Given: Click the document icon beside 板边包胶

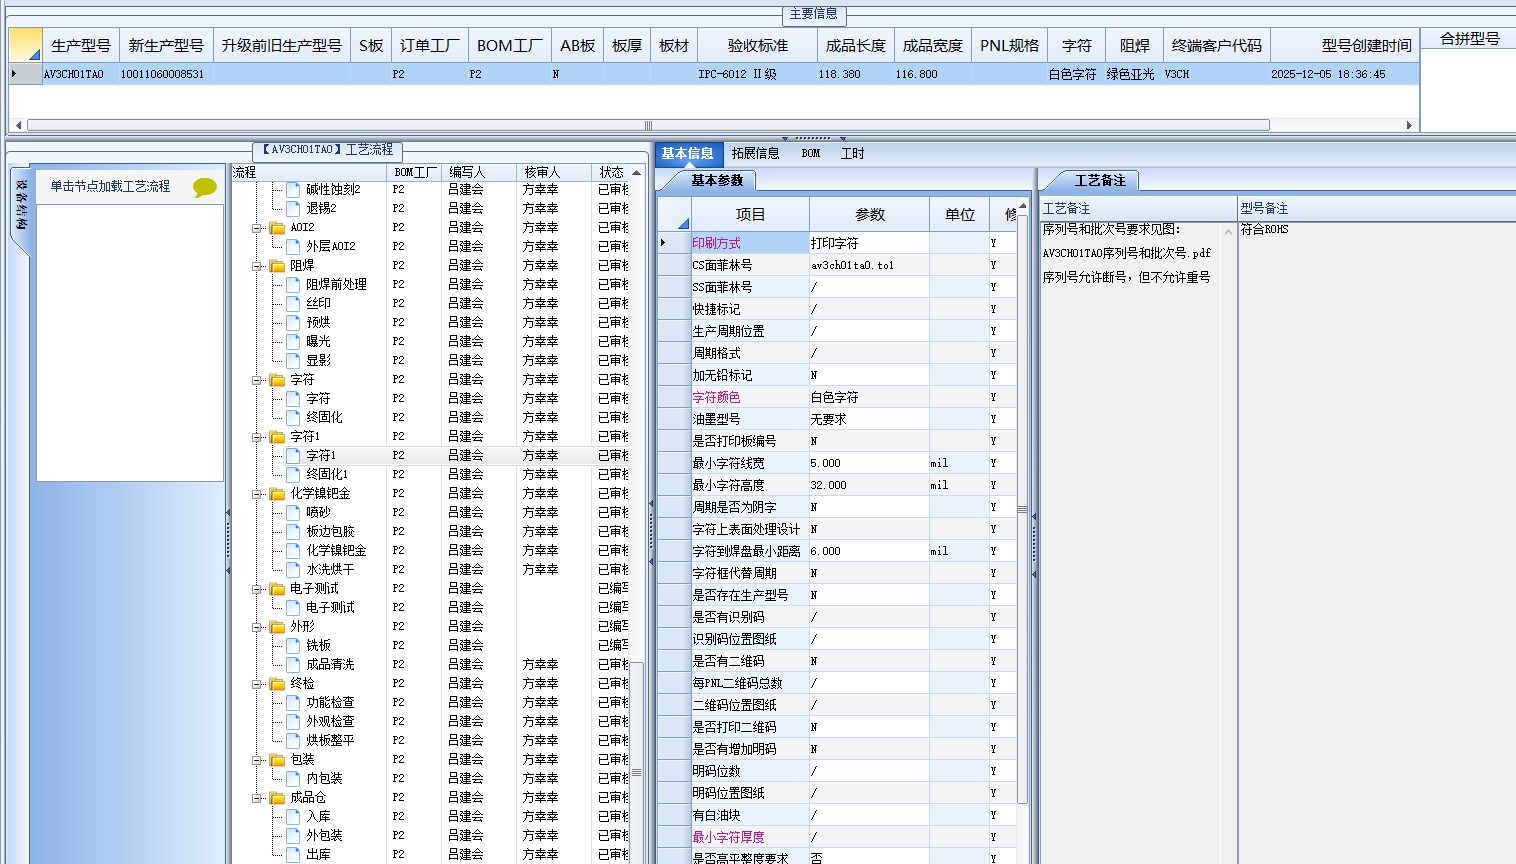Looking at the screenshot, I should [x=293, y=531].
